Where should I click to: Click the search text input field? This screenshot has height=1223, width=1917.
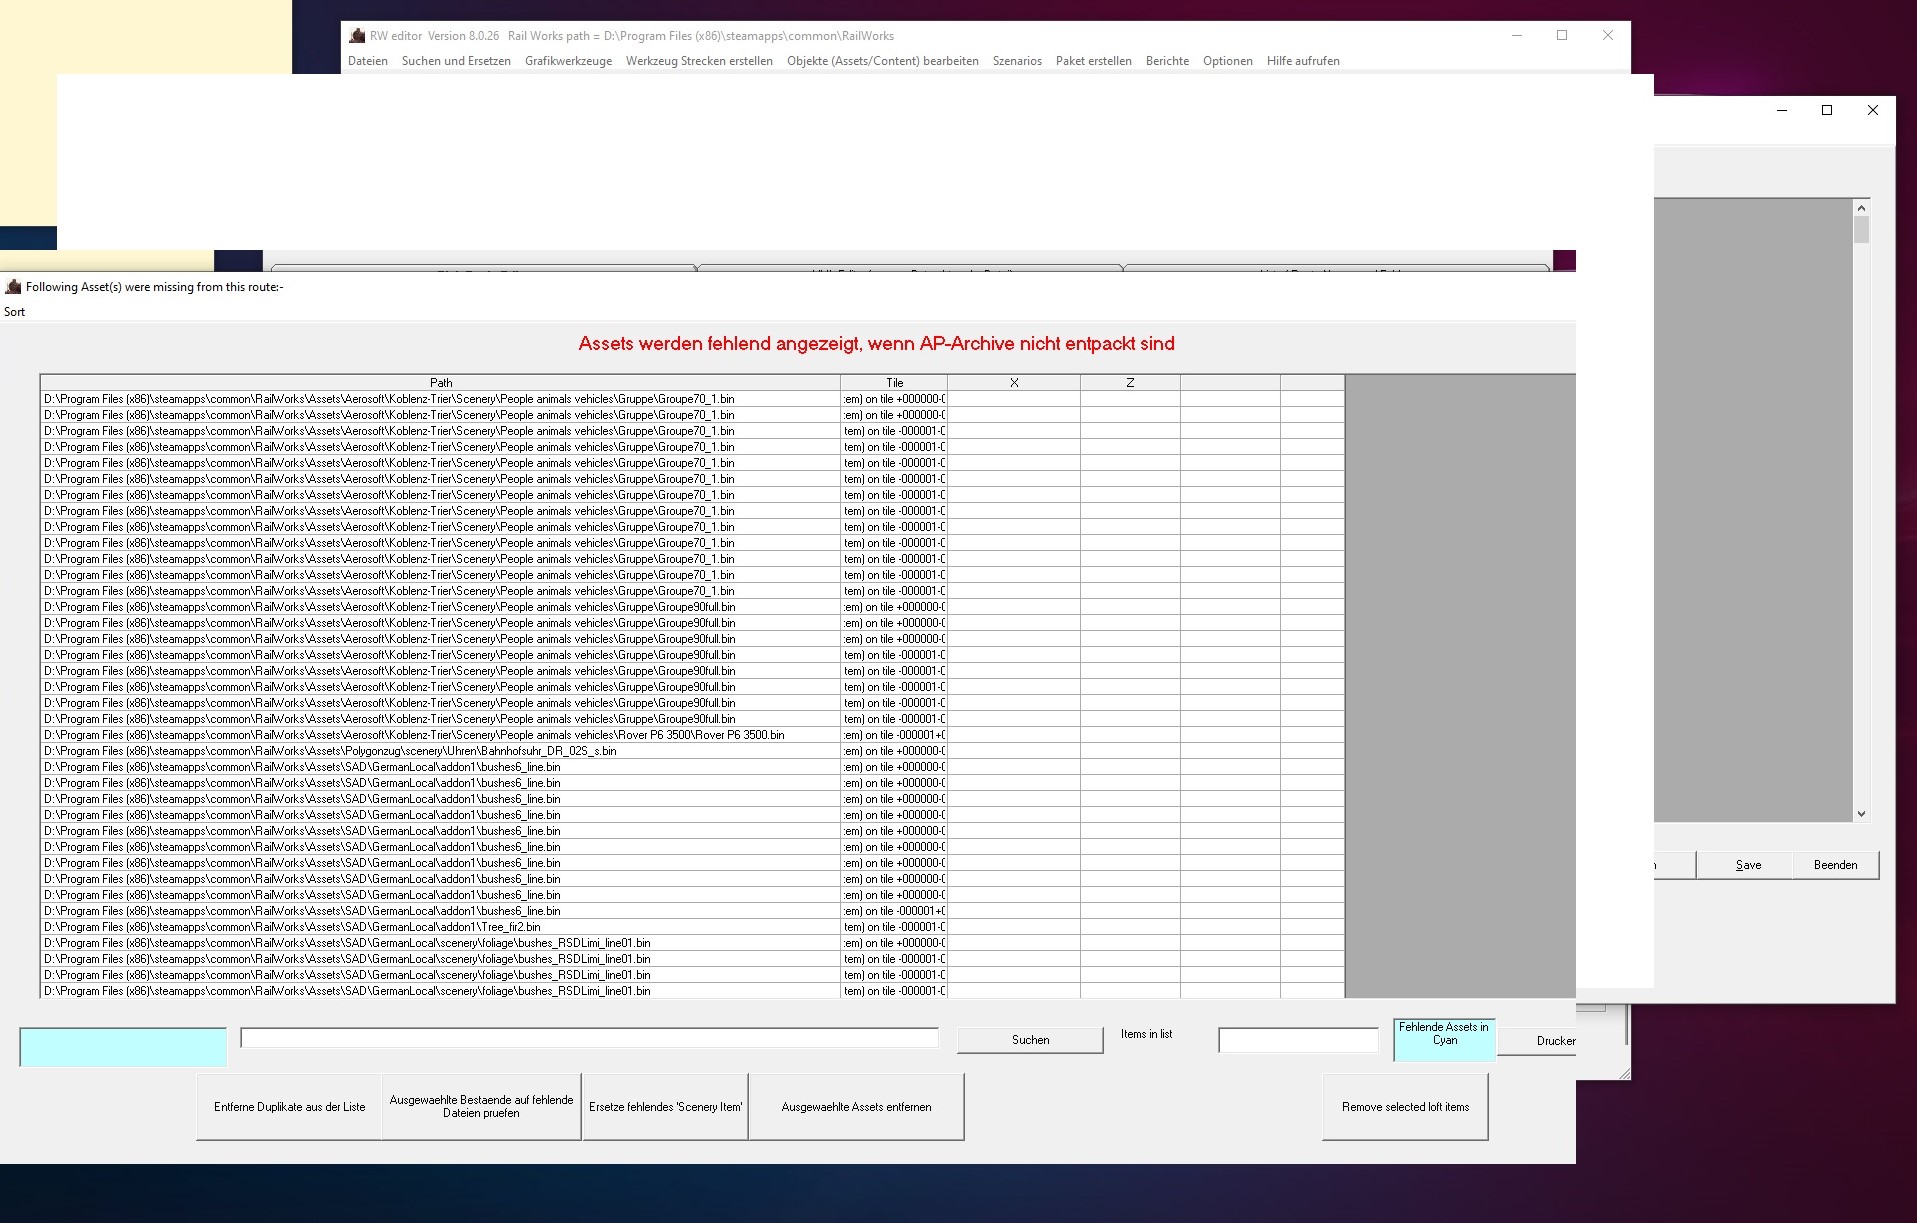coord(589,1038)
